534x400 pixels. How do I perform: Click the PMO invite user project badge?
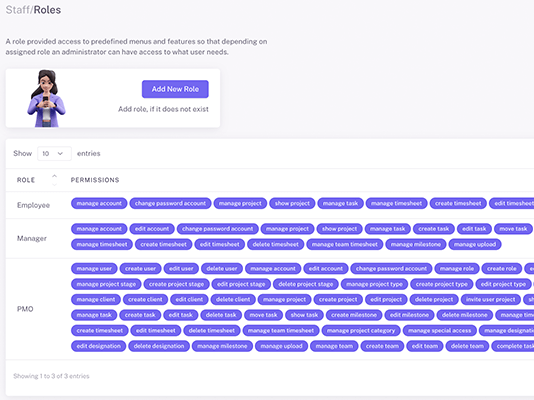pyautogui.click(x=490, y=300)
